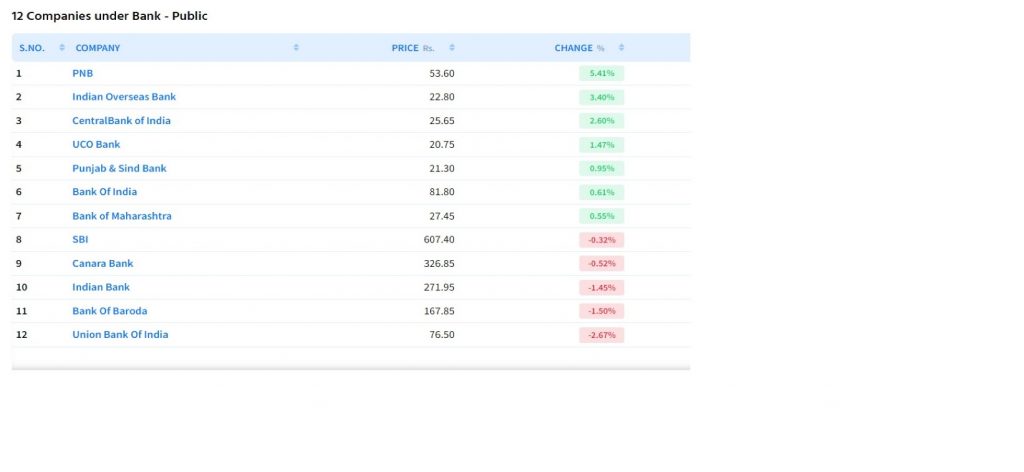Click the price 76.50 cell

point(441,335)
